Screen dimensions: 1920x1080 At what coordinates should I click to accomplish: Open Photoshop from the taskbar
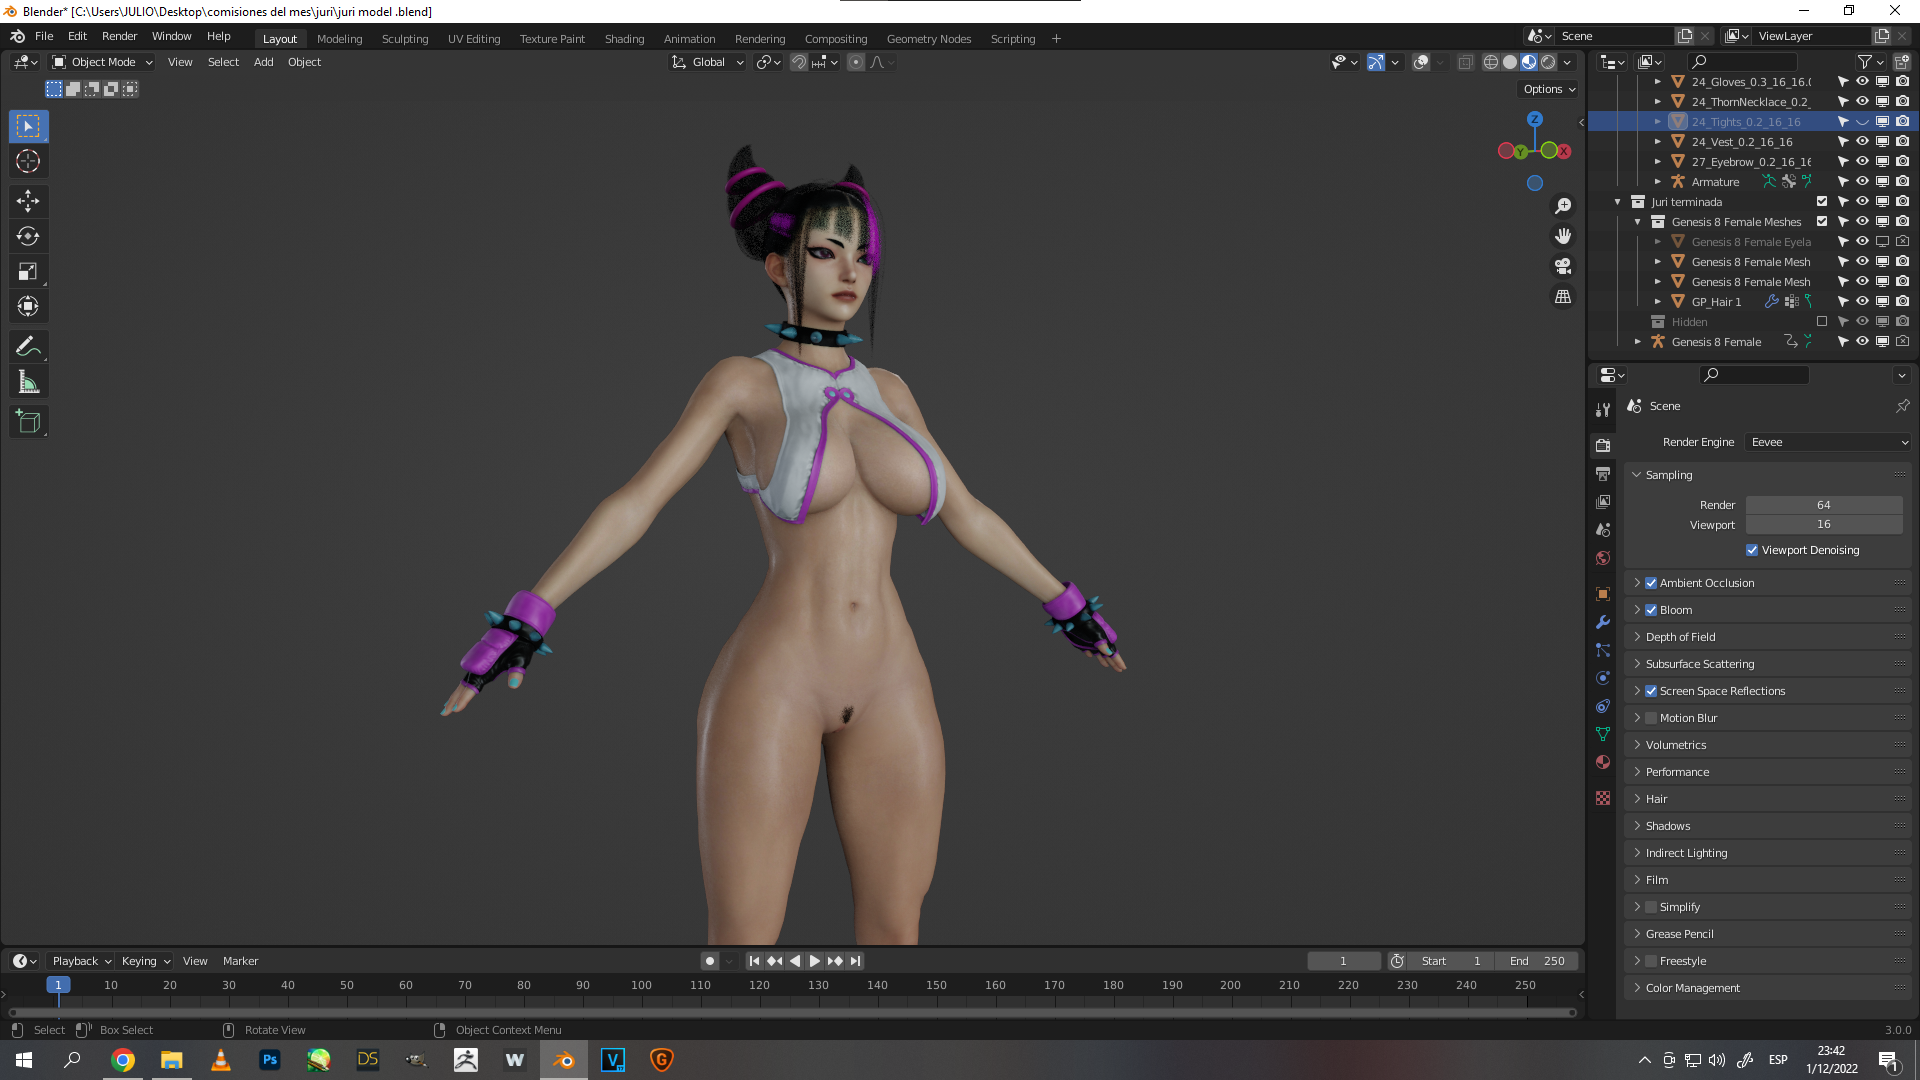coord(270,1060)
